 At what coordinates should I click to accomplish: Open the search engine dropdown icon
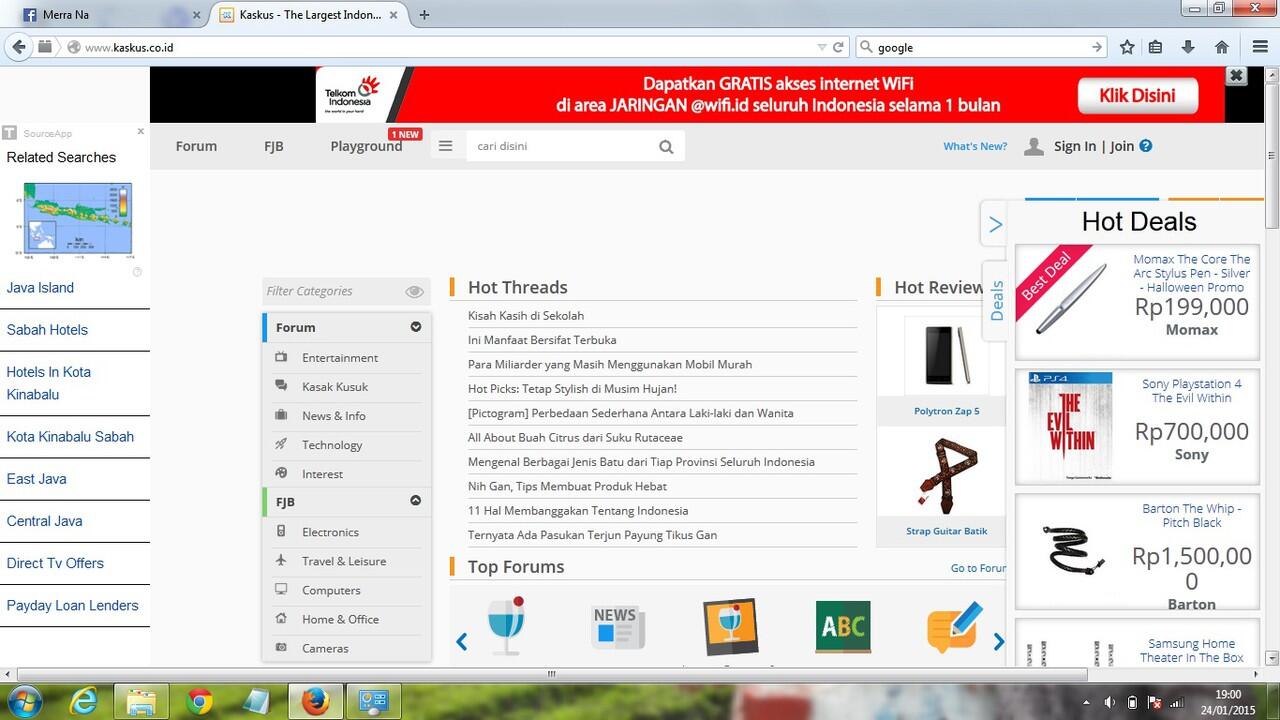coord(866,47)
